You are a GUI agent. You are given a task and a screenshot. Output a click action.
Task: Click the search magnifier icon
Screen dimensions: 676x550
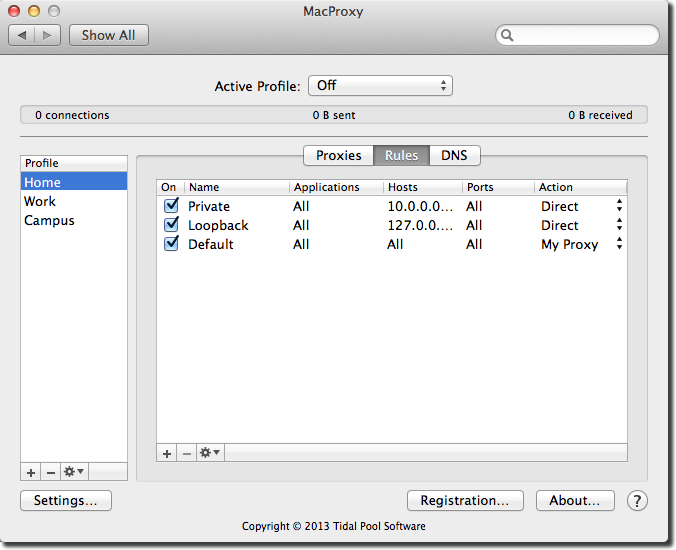[x=507, y=35]
